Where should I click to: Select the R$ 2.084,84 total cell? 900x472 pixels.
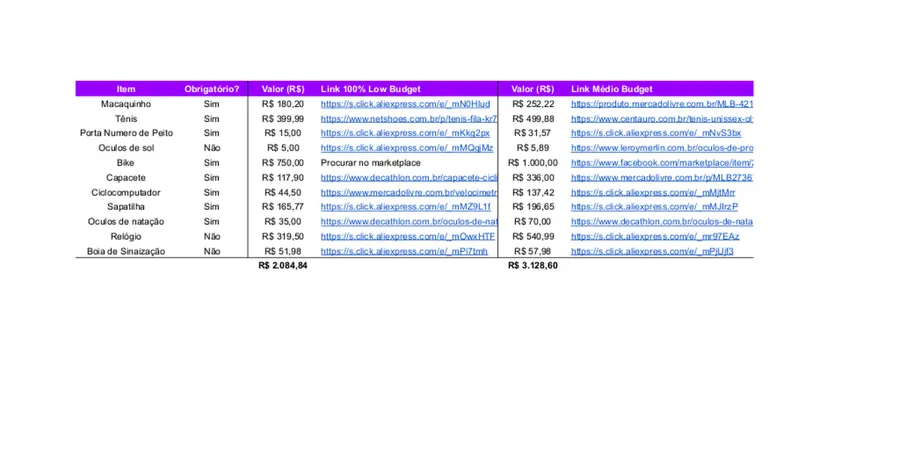click(282, 265)
